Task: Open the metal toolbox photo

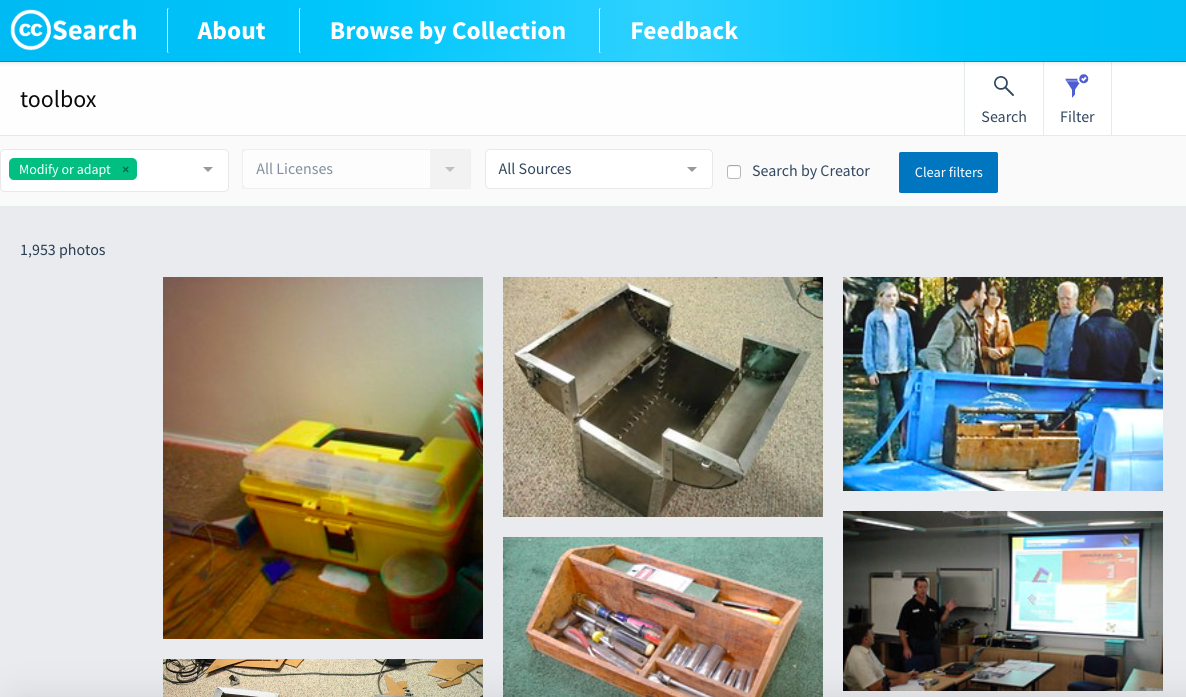Action: click(x=663, y=397)
